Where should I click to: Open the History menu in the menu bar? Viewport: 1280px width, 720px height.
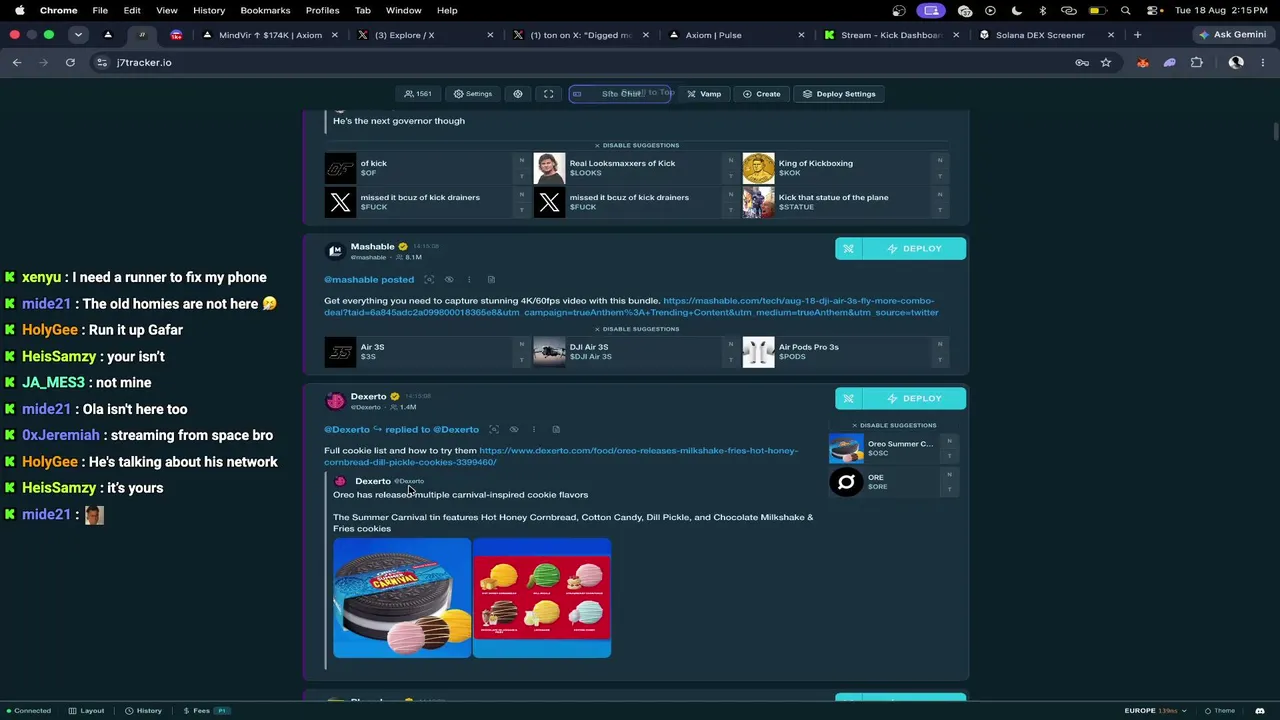click(x=209, y=11)
